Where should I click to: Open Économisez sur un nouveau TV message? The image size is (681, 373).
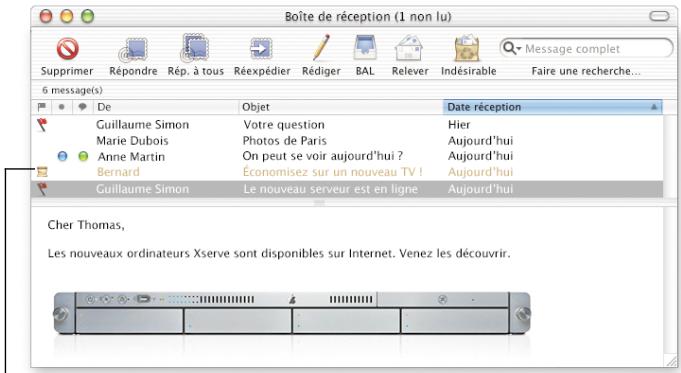coord(332,172)
